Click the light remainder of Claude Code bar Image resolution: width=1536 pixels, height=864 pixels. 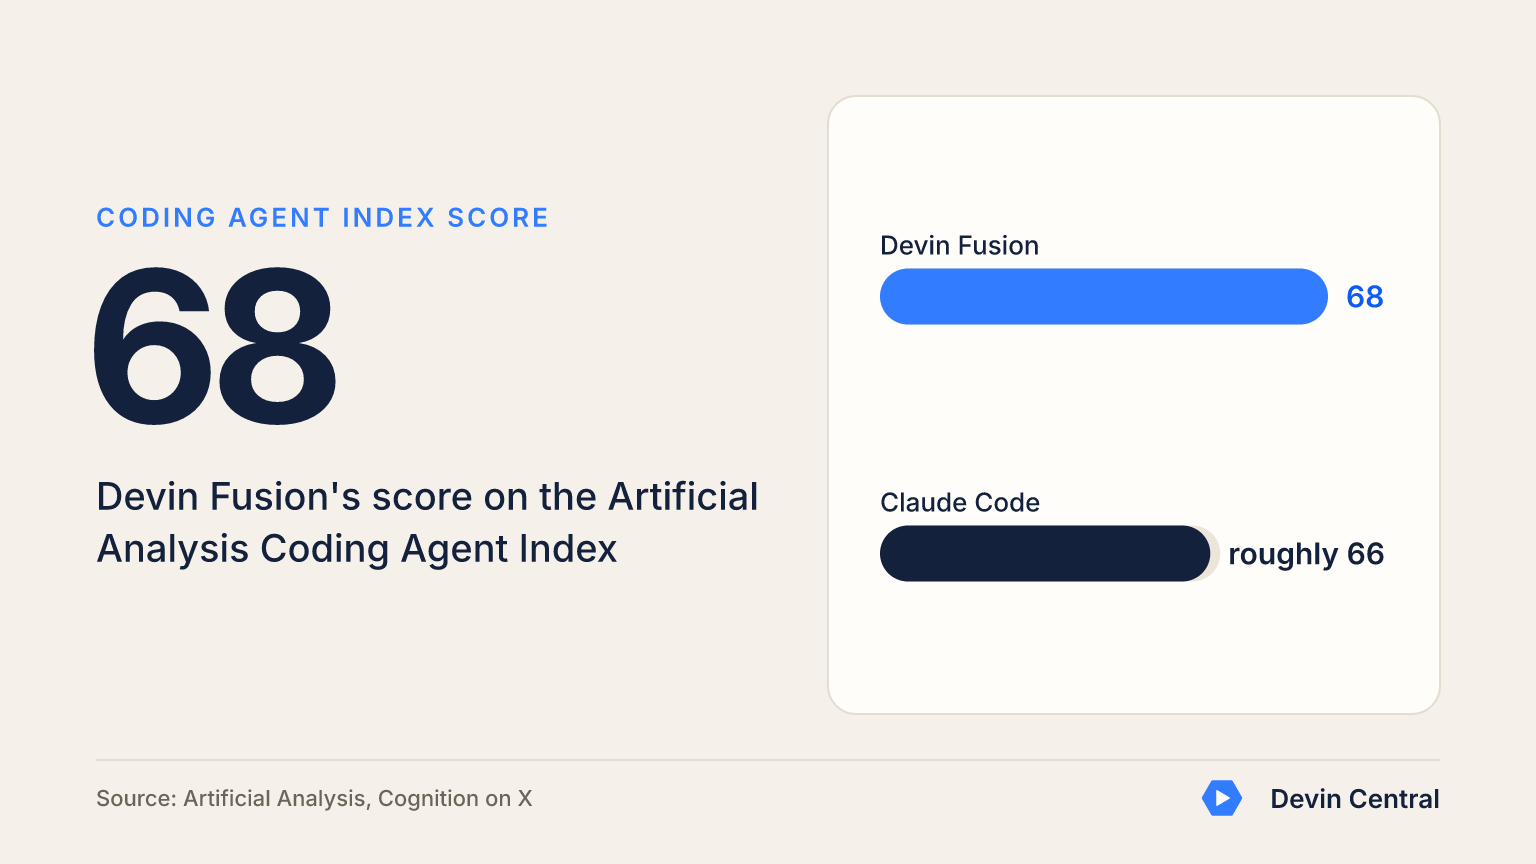pos(1215,553)
